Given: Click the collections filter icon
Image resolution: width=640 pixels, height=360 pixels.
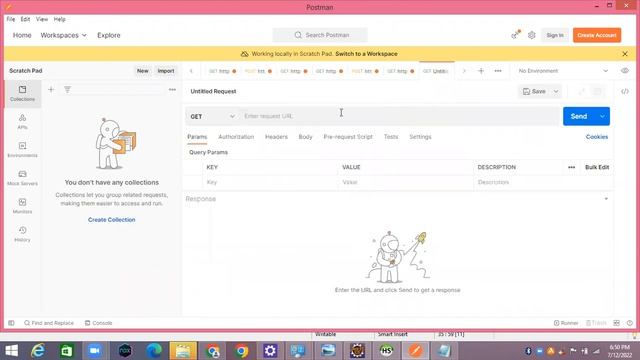Looking at the screenshot, I should point(67,89).
